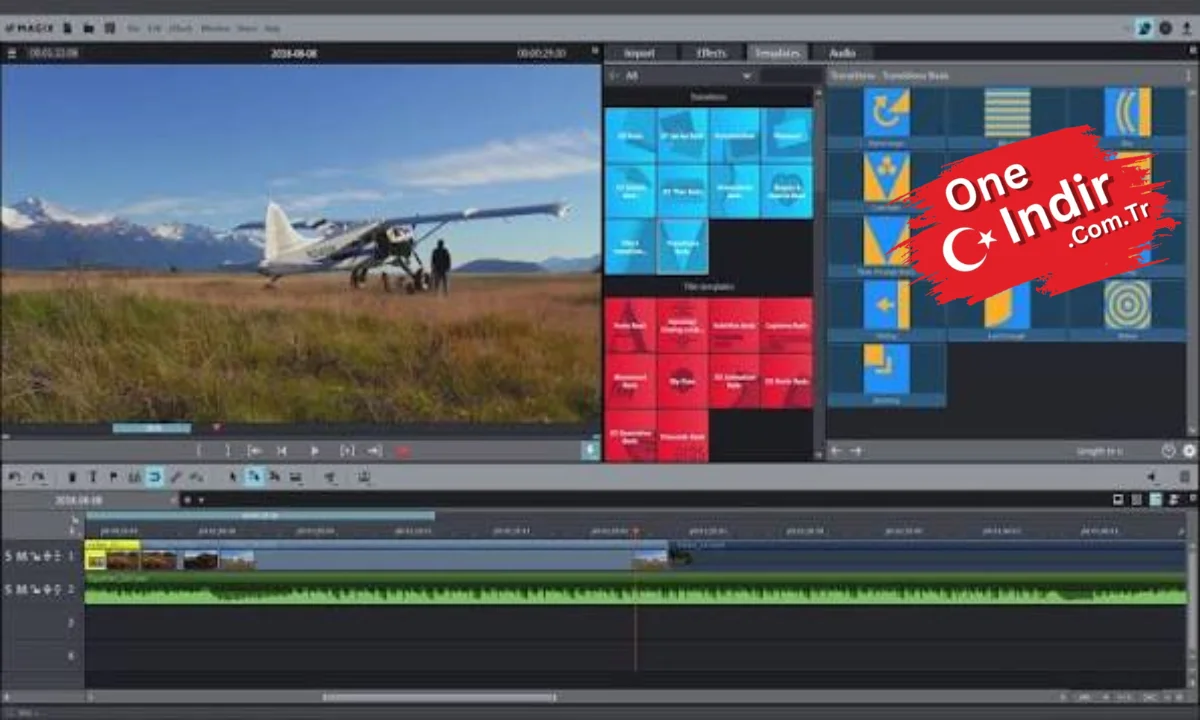Create a new project with the page icon
Image resolution: width=1200 pixels, height=720 pixels.
tap(66, 28)
